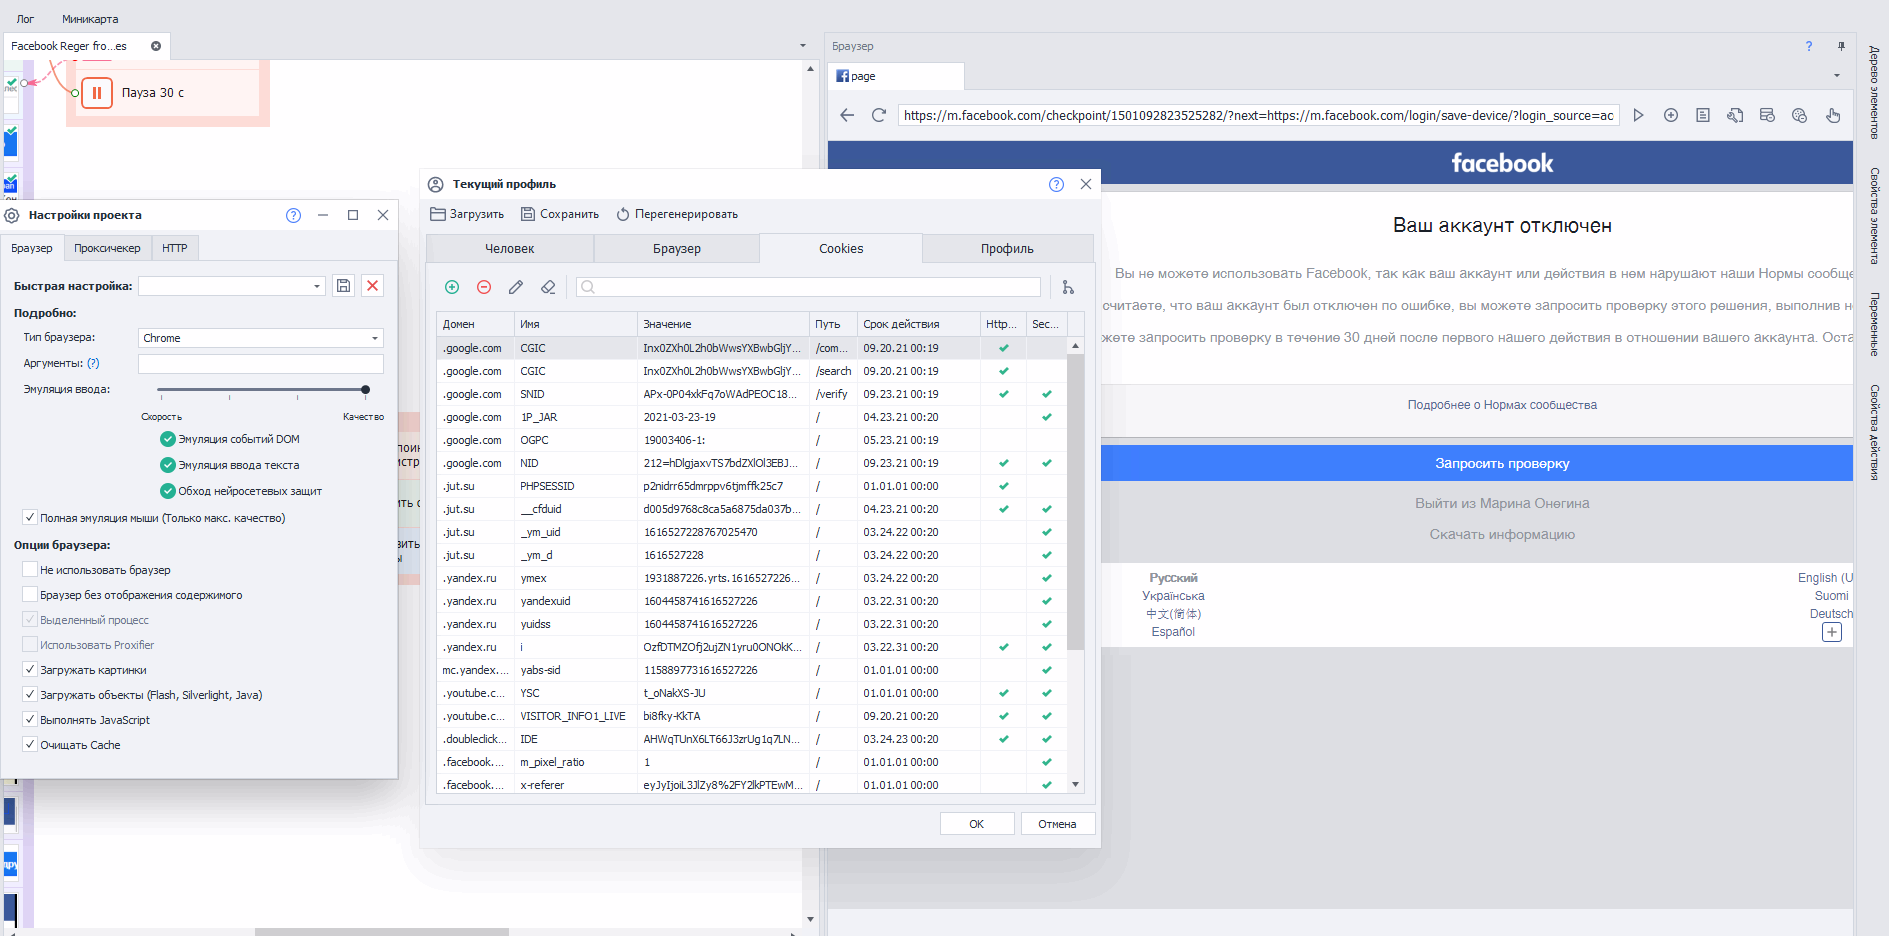Open the Миникарта panel tab

[x=90, y=19]
